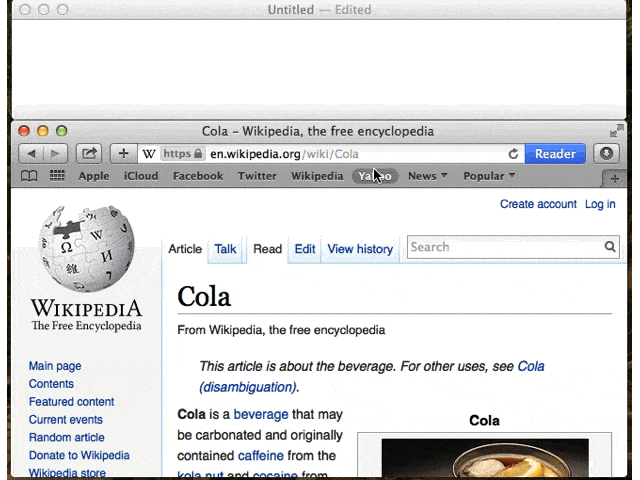Open the View history tab
This screenshot has height=480, width=640.
[x=360, y=249]
